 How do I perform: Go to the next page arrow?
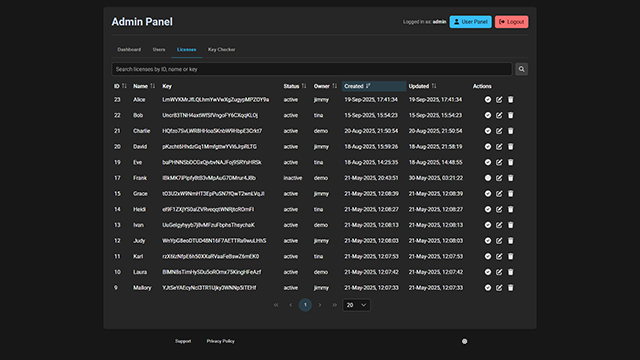click(x=320, y=305)
